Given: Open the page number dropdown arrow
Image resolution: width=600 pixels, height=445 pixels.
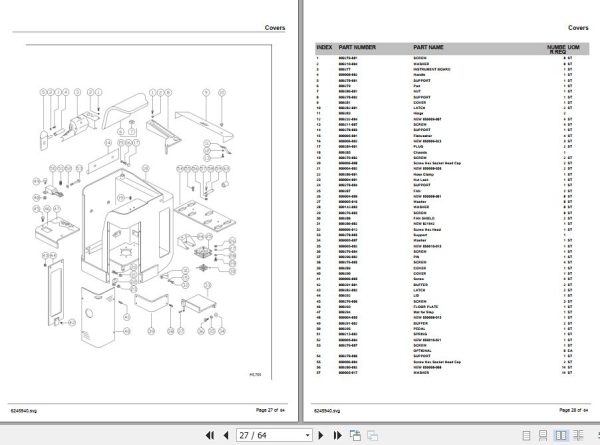Looking at the screenshot, I should [307, 435].
